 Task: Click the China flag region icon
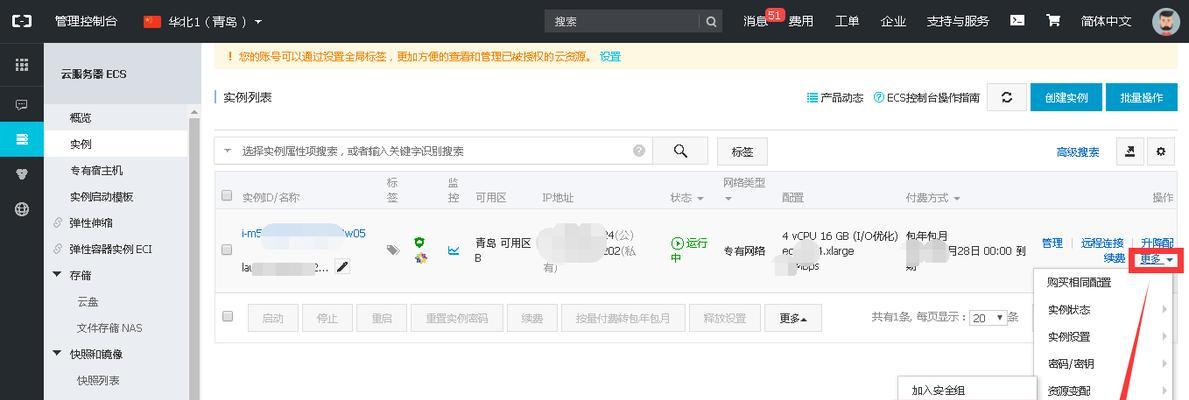[x=152, y=21]
